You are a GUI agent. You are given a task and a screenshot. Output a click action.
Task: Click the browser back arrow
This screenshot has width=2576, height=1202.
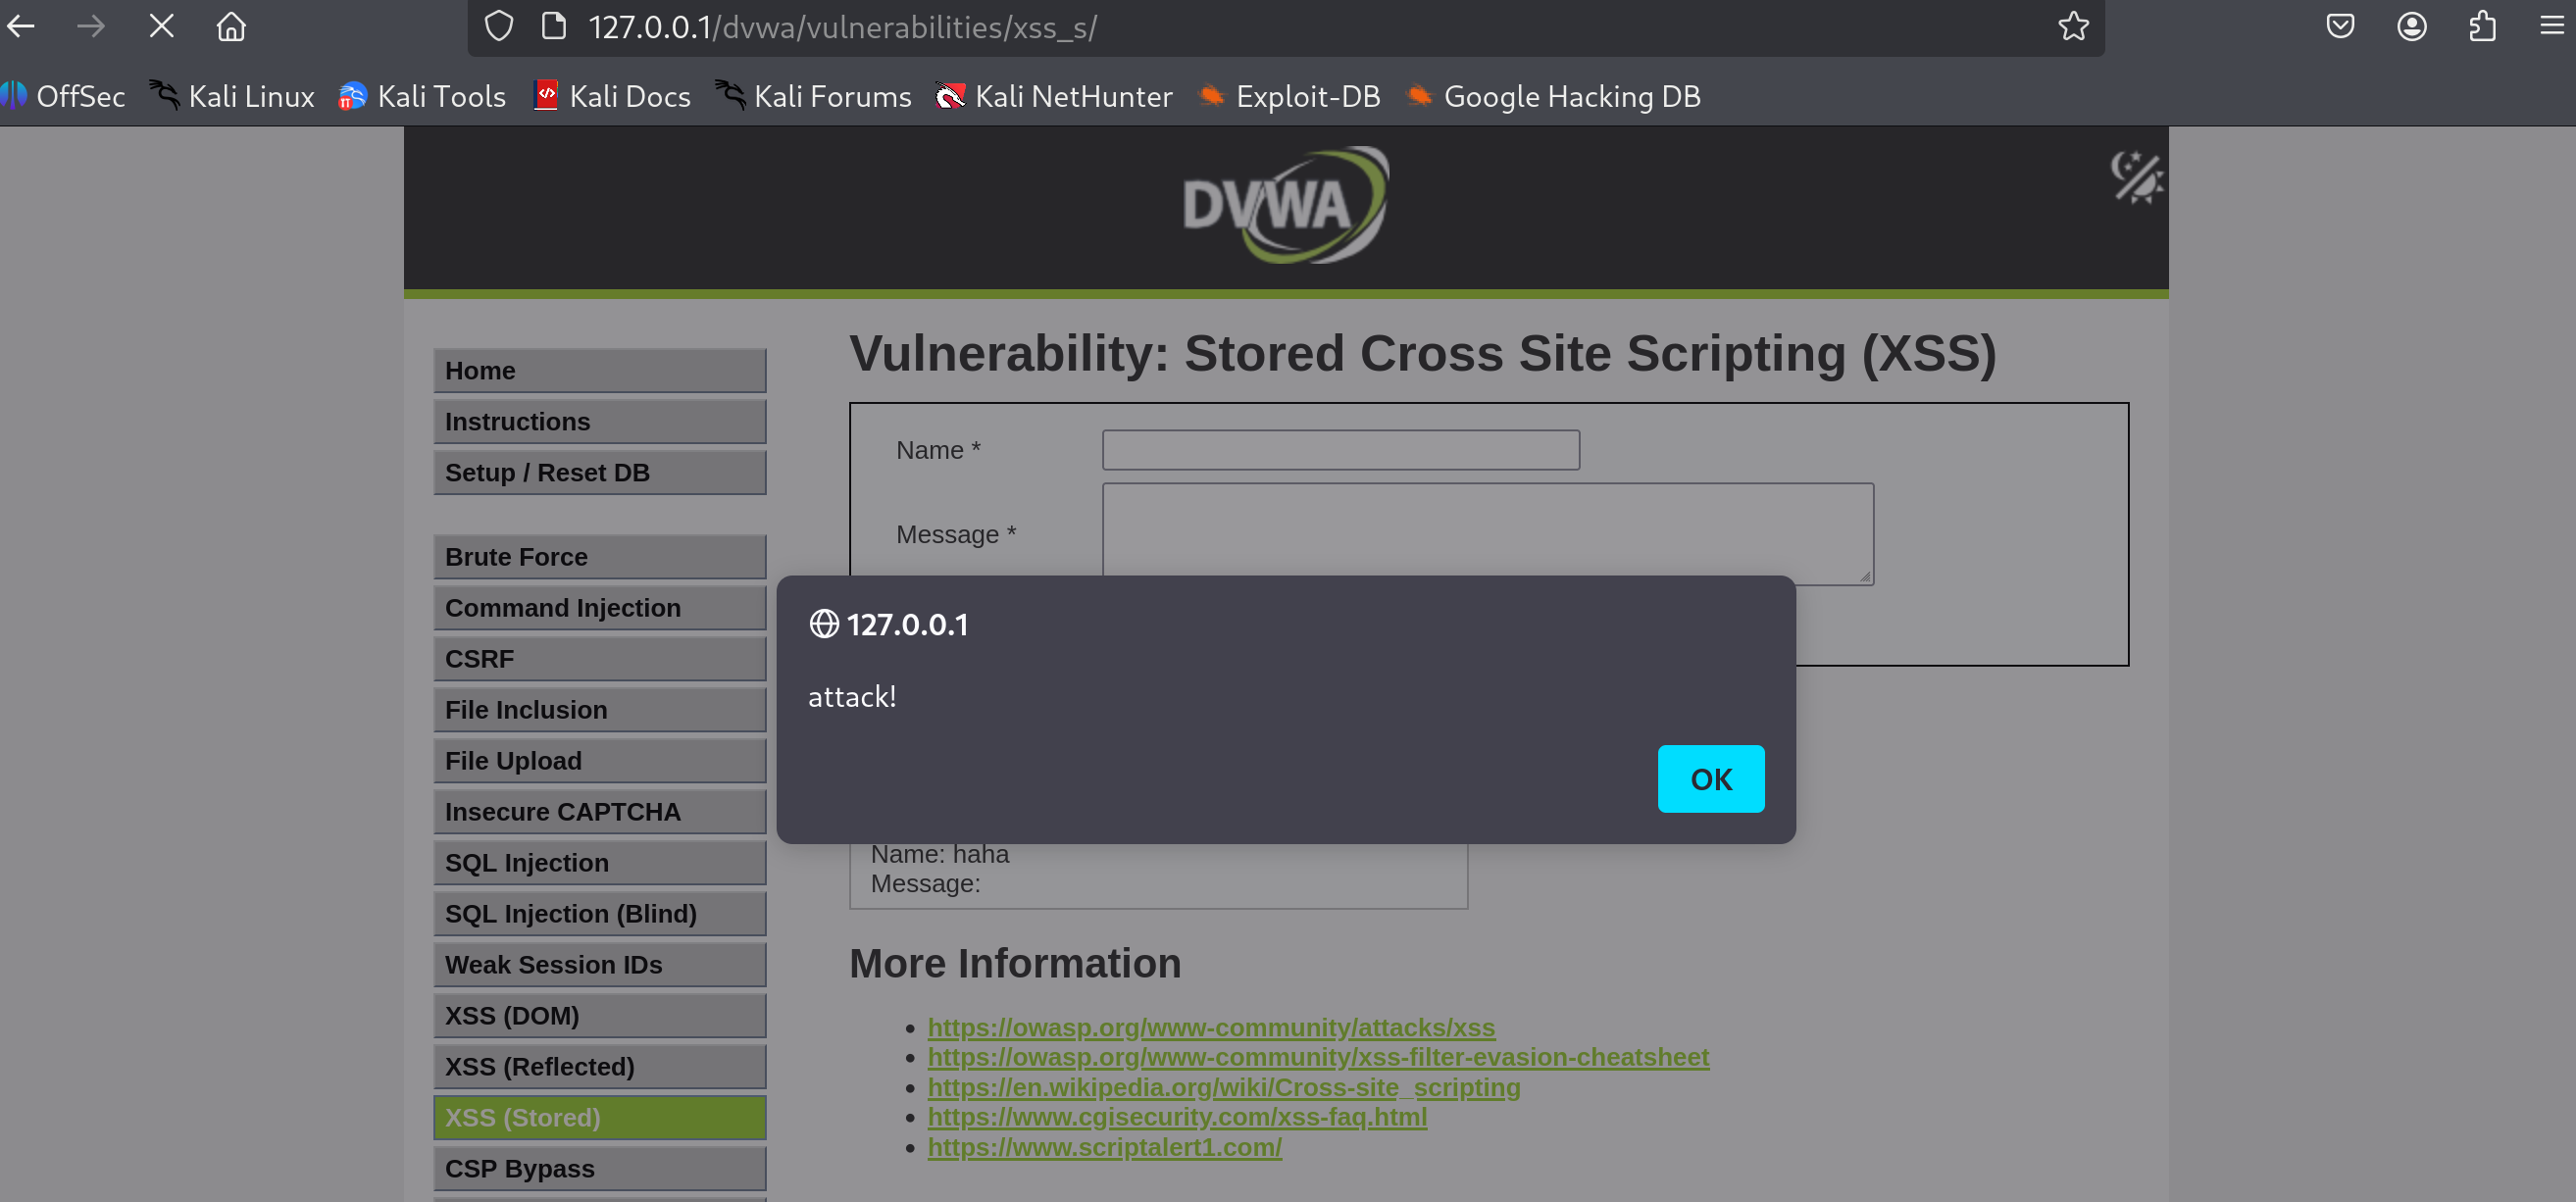tap(21, 26)
